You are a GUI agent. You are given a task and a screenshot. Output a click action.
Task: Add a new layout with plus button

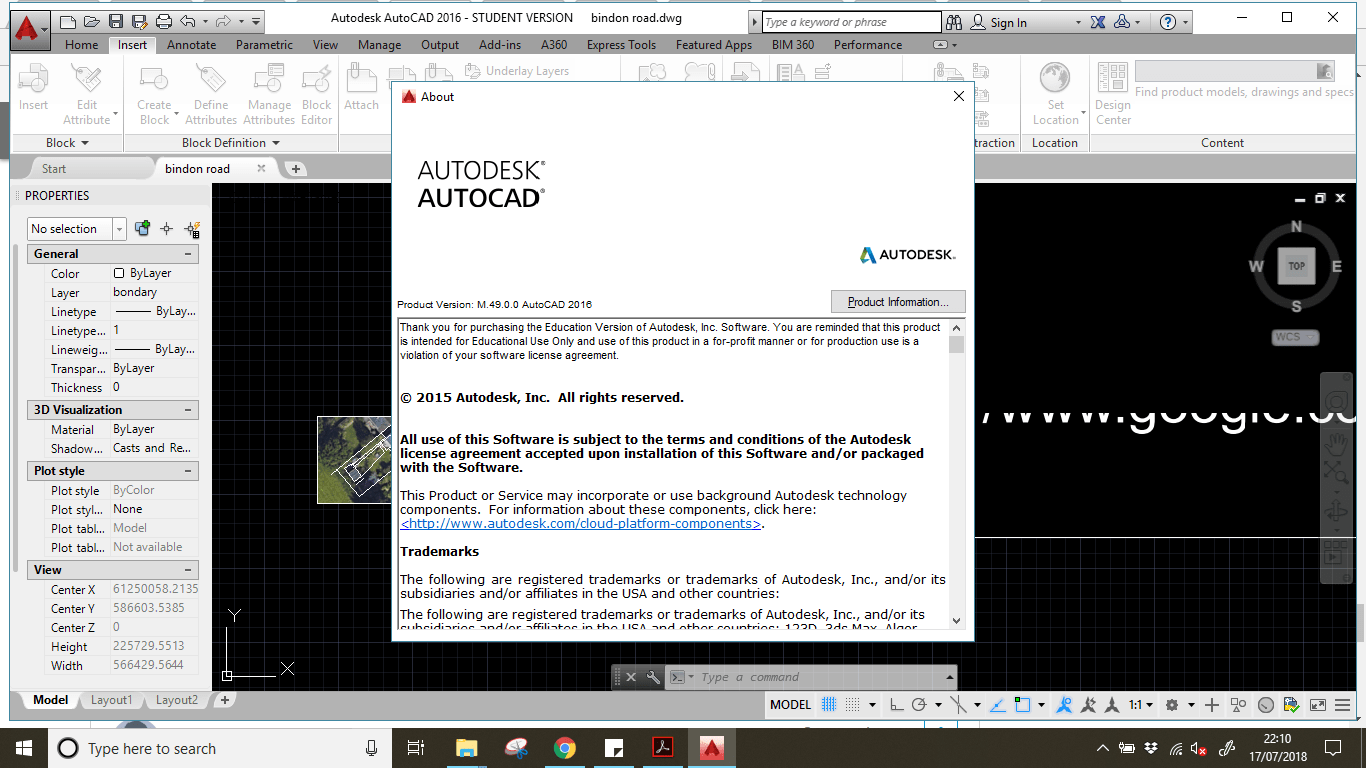[x=225, y=700]
